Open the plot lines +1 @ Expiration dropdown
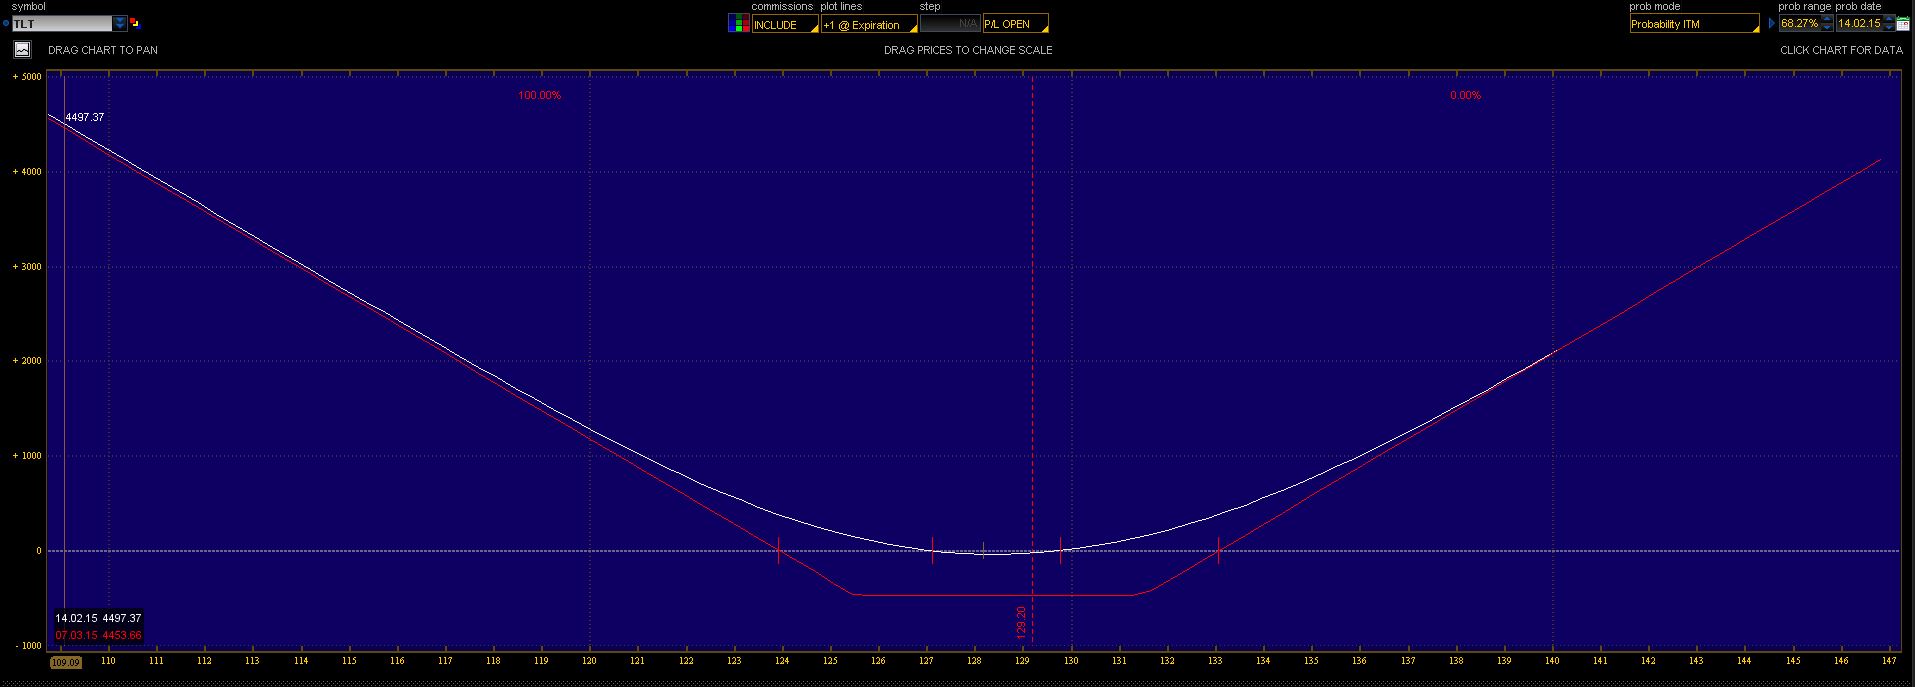 869,24
